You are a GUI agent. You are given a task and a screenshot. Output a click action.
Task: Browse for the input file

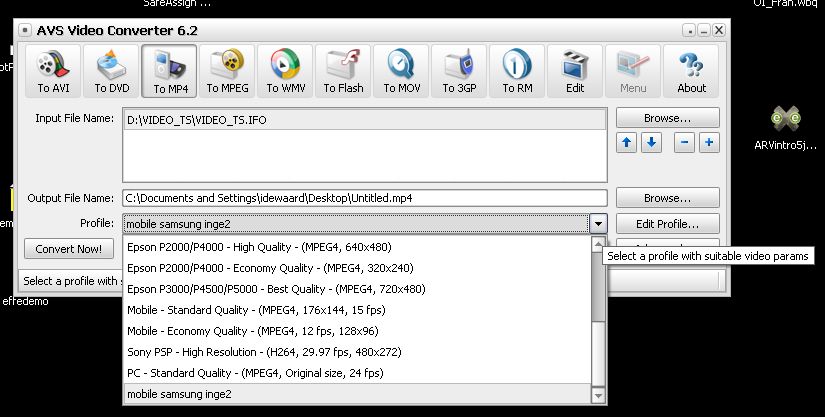pyautogui.click(x=668, y=118)
